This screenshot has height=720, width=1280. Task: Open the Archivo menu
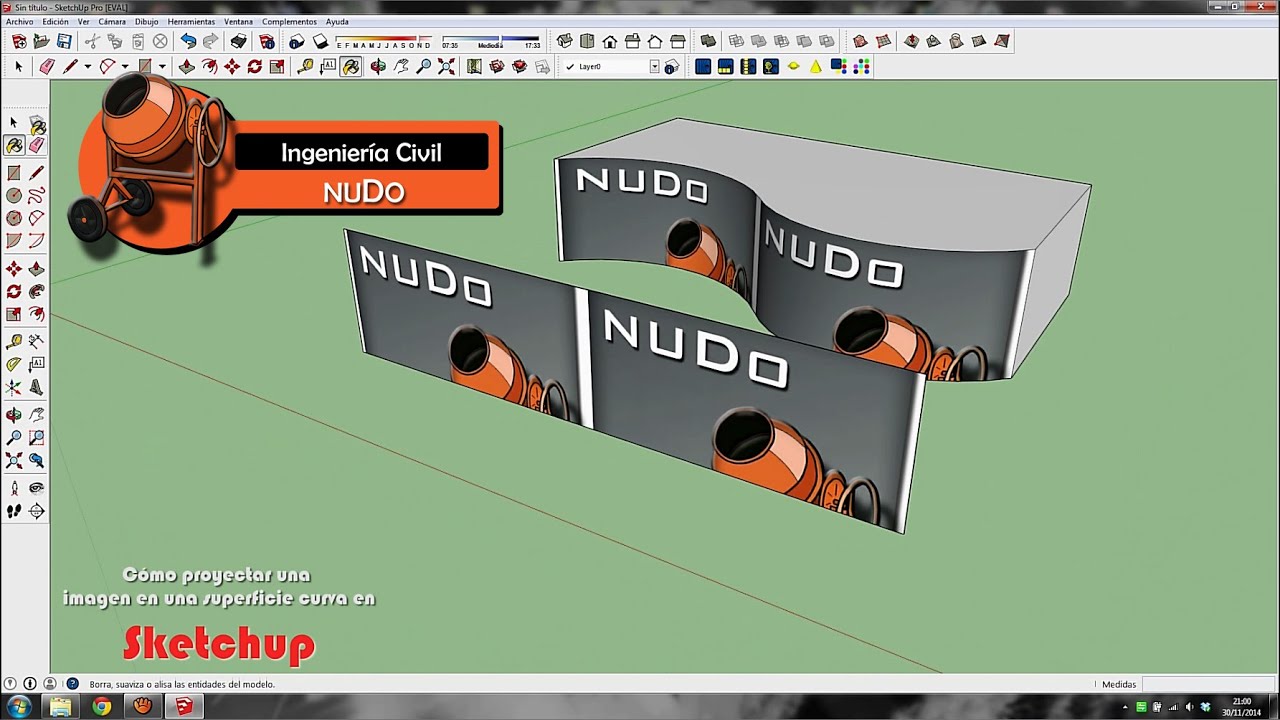(19, 21)
